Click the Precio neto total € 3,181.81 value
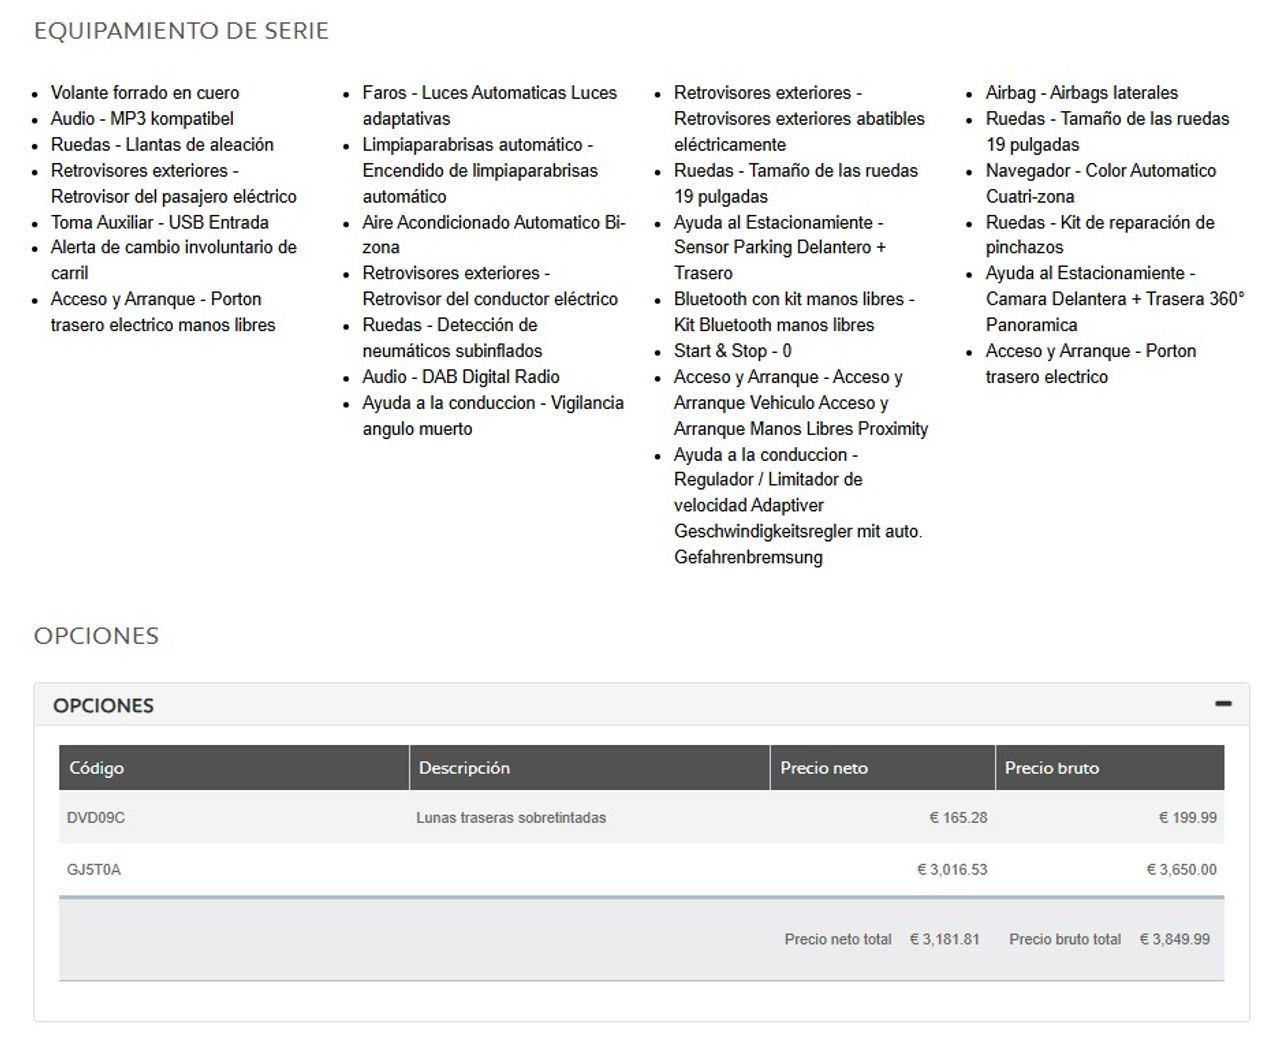 pyautogui.click(x=944, y=939)
